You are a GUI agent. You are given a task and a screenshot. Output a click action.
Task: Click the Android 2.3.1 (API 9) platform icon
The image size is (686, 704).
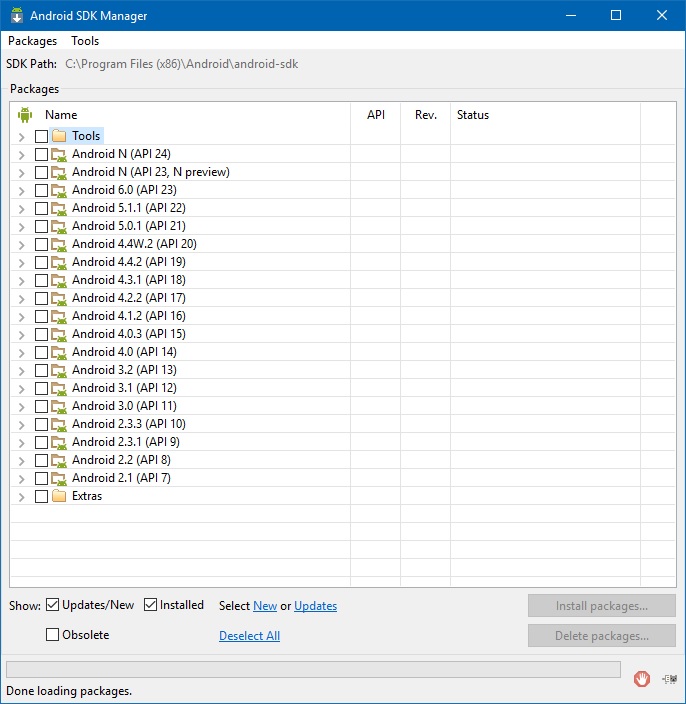(x=59, y=442)
